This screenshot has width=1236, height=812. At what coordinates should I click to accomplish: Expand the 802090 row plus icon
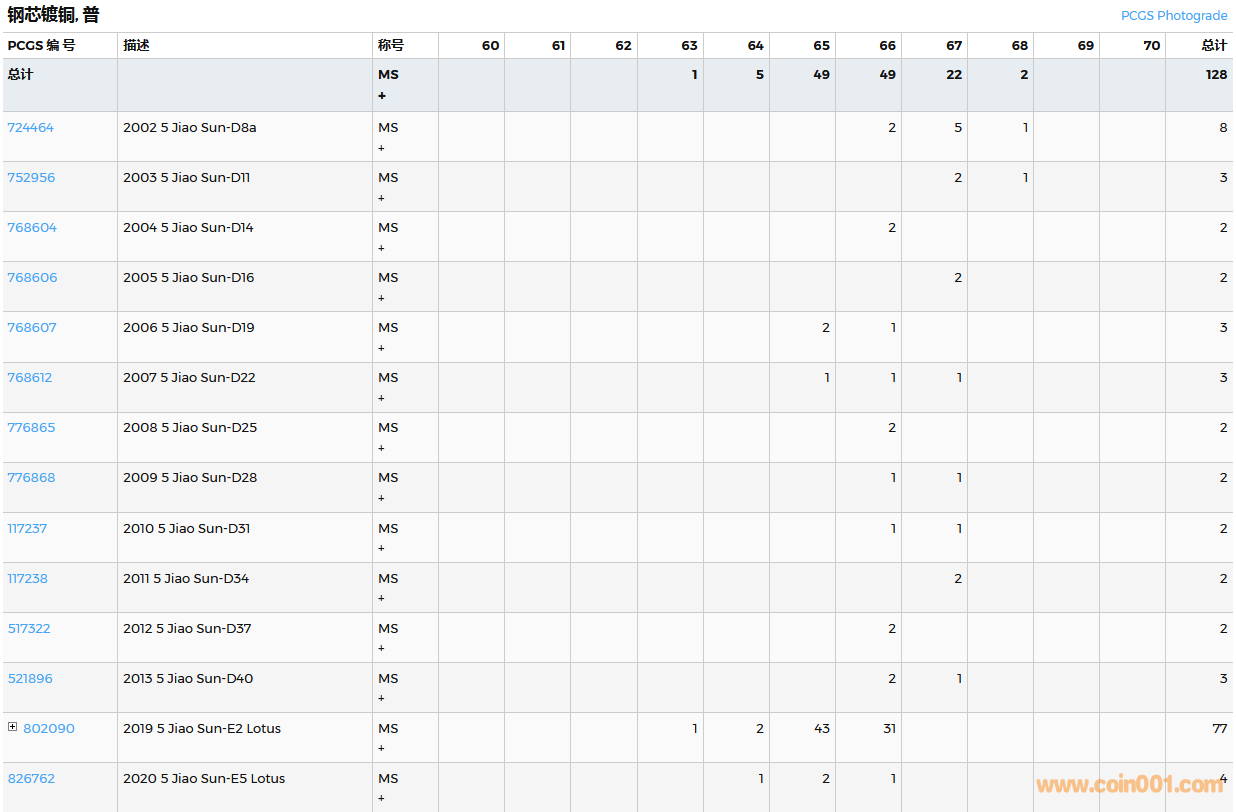(13, 728)
